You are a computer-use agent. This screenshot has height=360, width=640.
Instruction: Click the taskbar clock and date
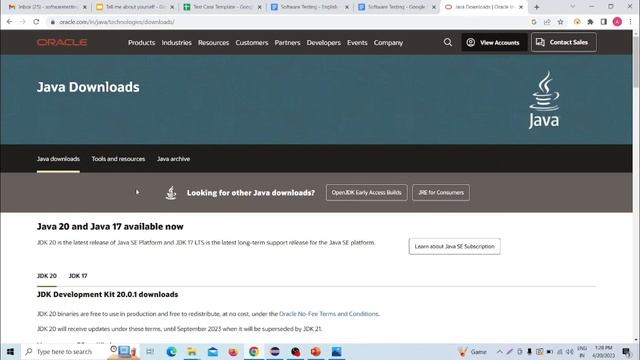(603, 351)
